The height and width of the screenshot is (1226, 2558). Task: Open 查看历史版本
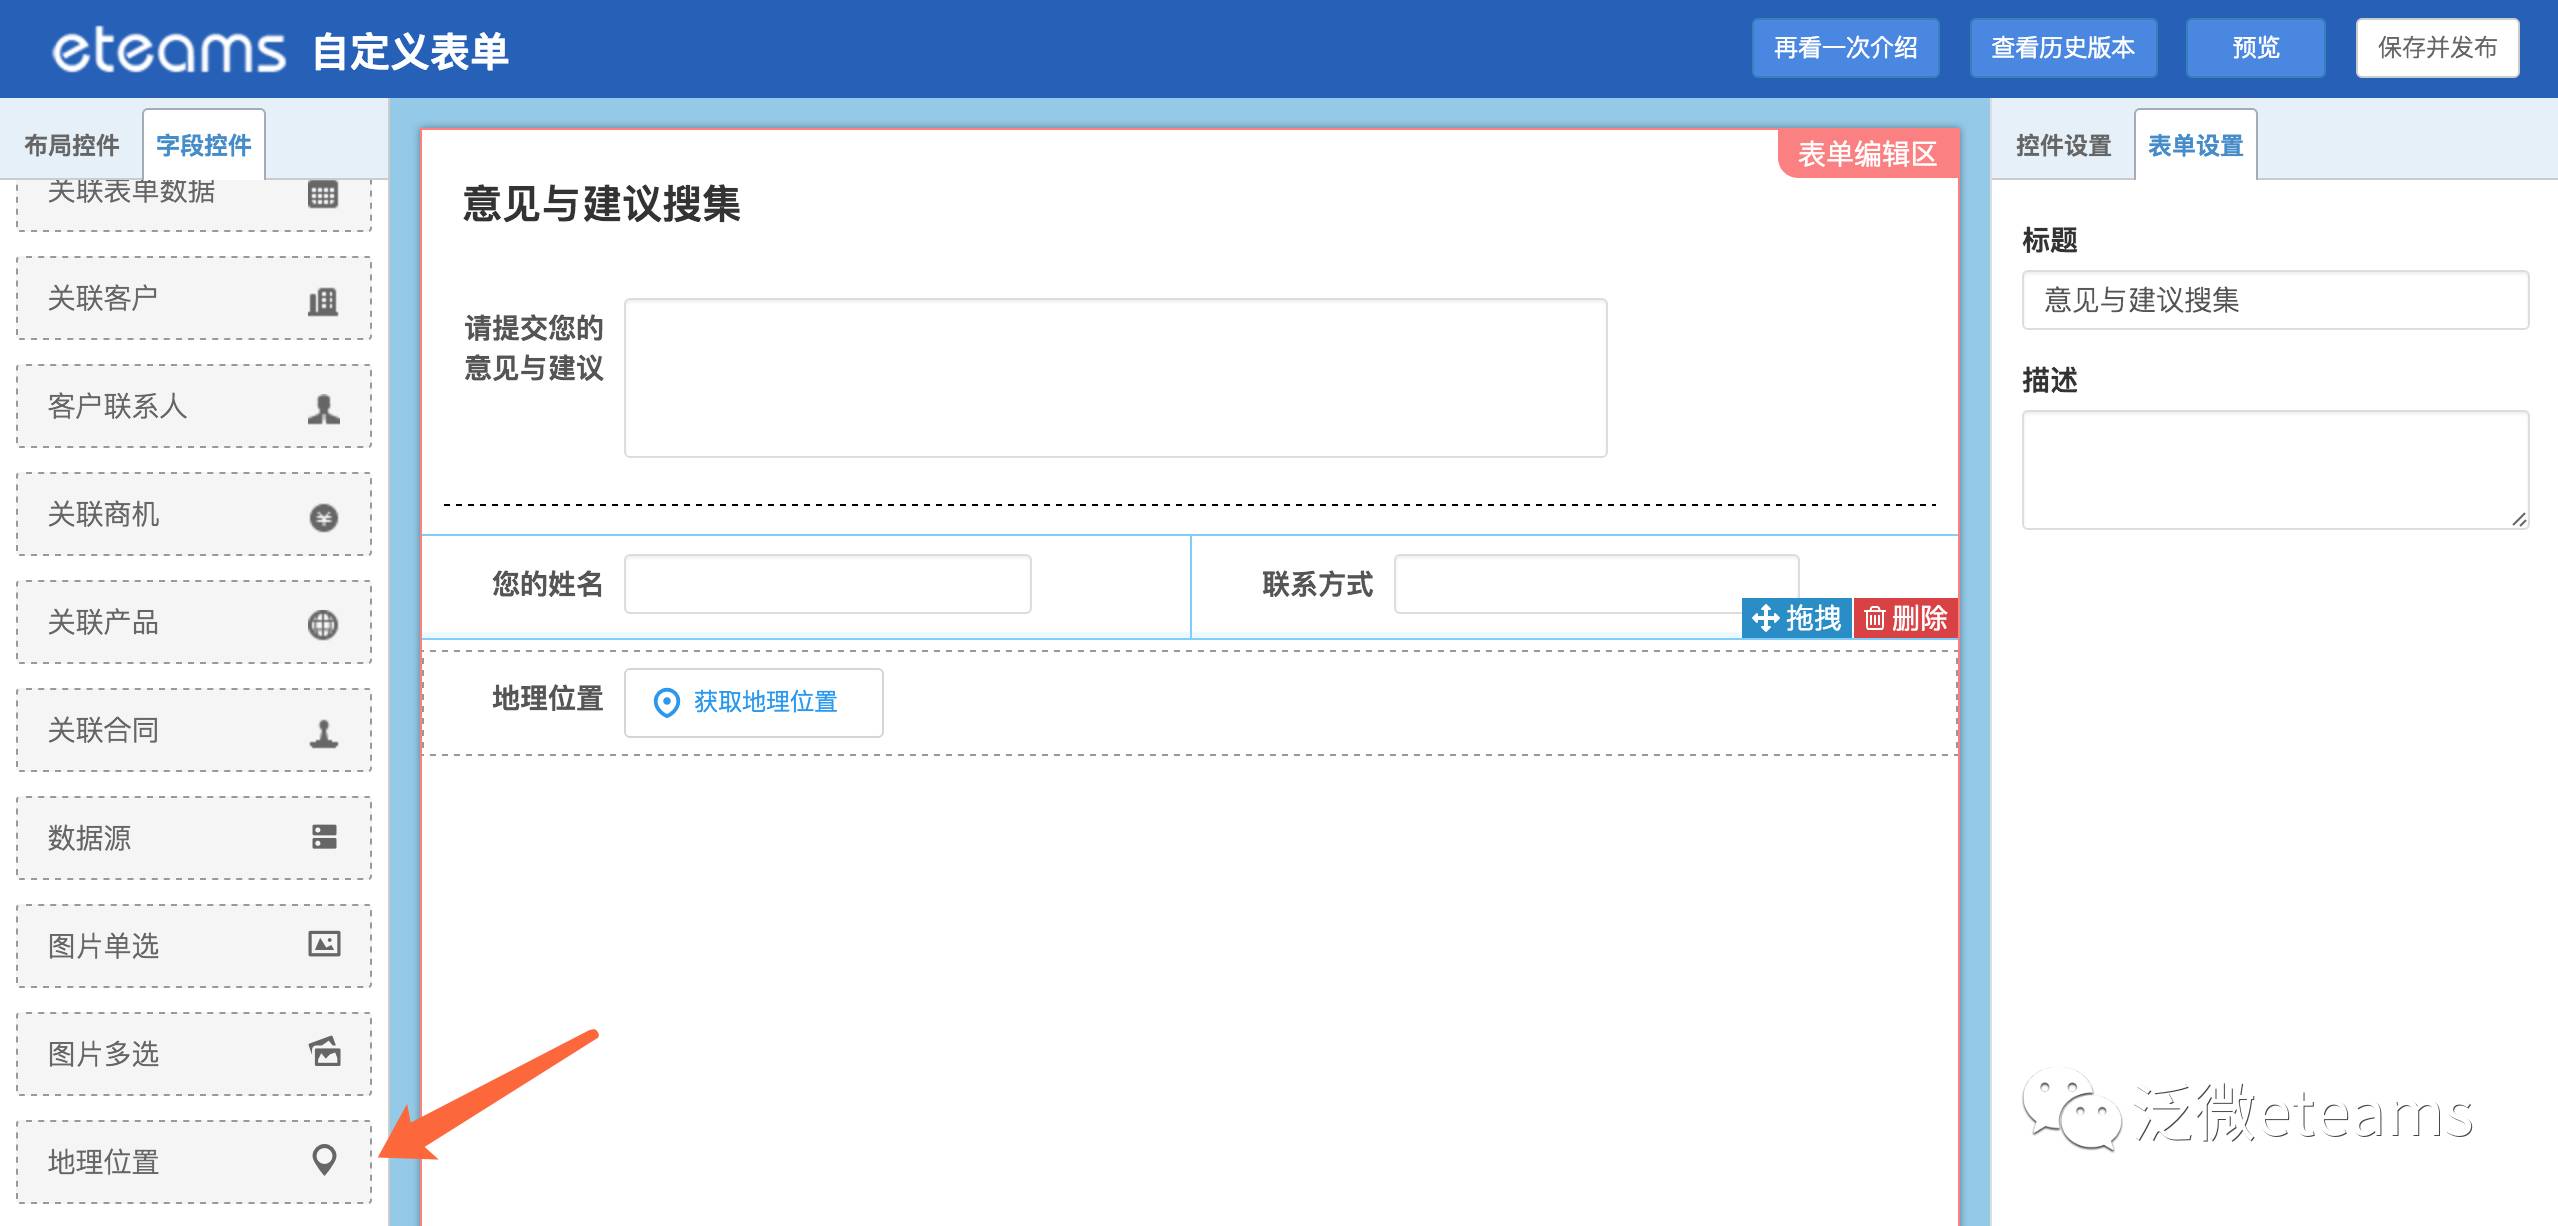pyautogui.click(x=2062, y=48)
